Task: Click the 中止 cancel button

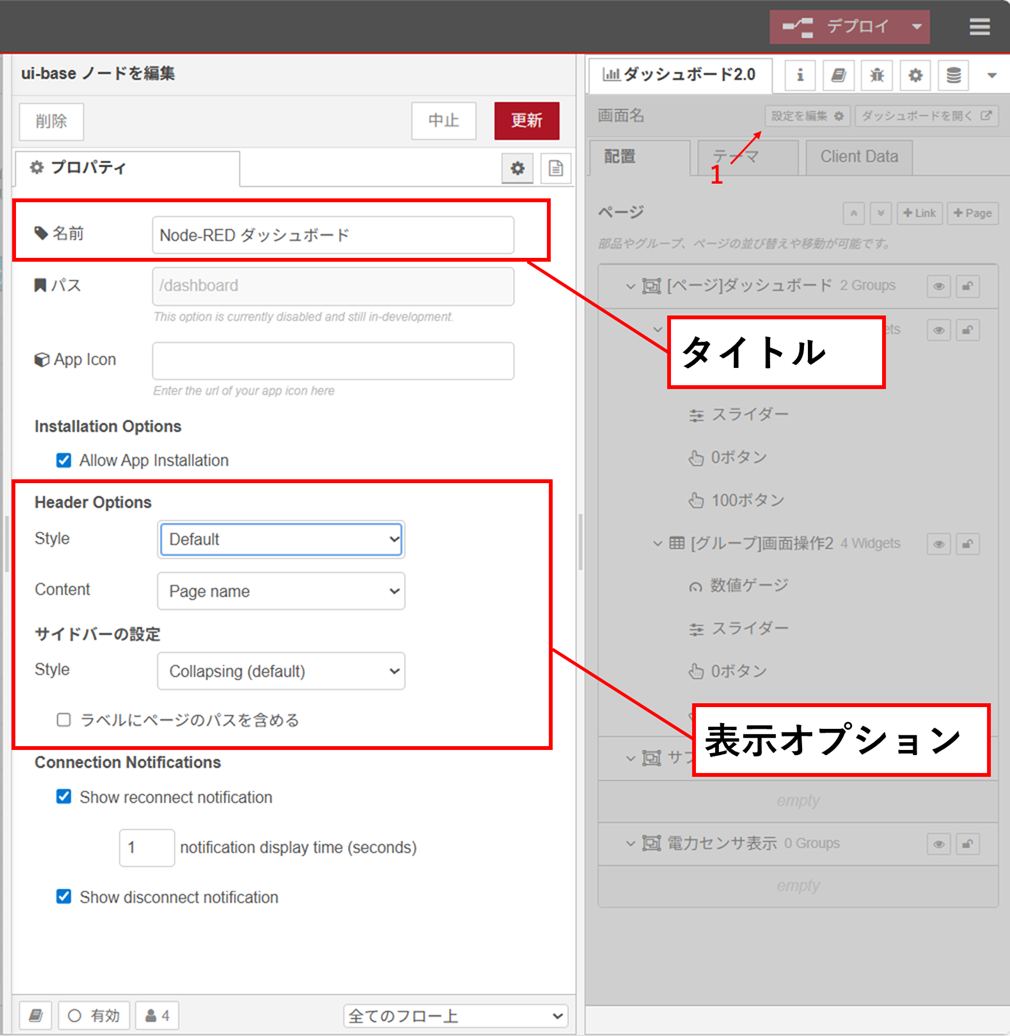Action: pos(443,121)
